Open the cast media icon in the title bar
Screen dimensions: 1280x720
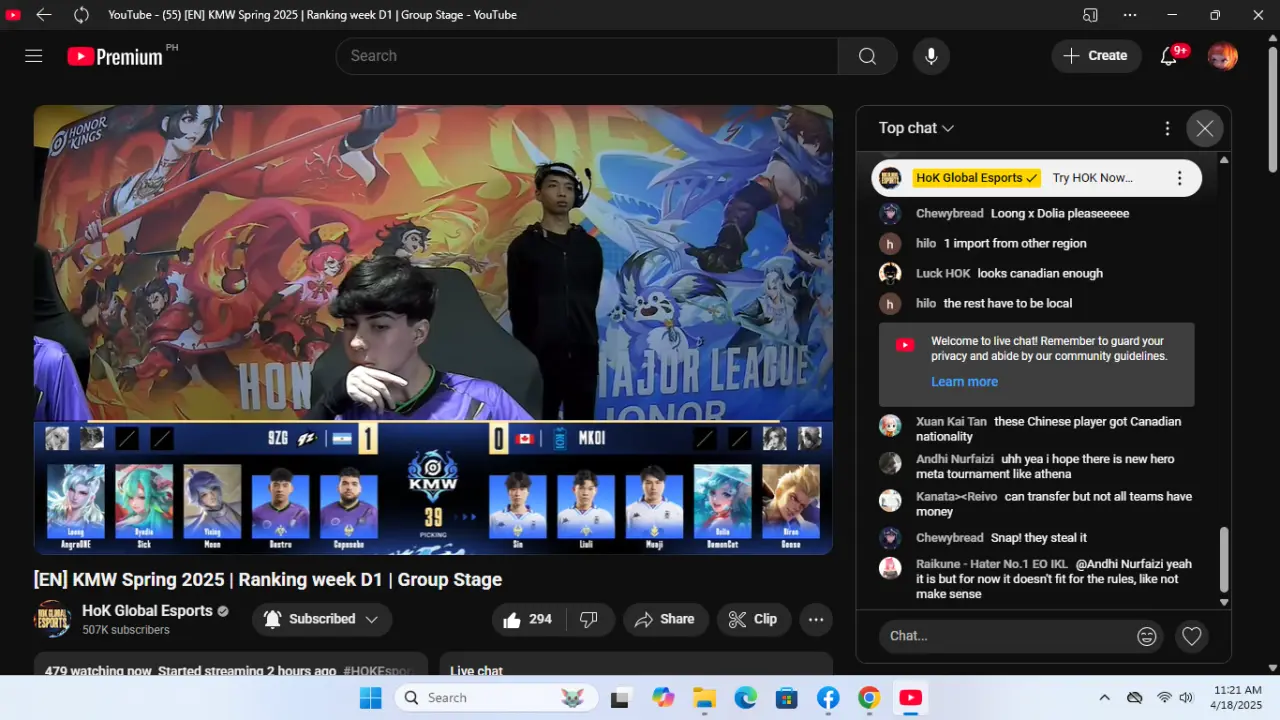[x=1090, y=15]
